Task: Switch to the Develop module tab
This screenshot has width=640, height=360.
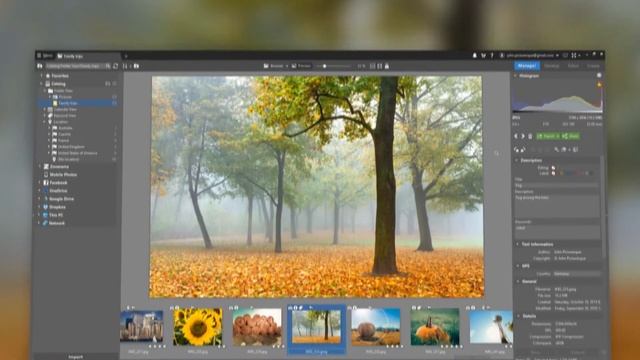Action: coord(551,65)
